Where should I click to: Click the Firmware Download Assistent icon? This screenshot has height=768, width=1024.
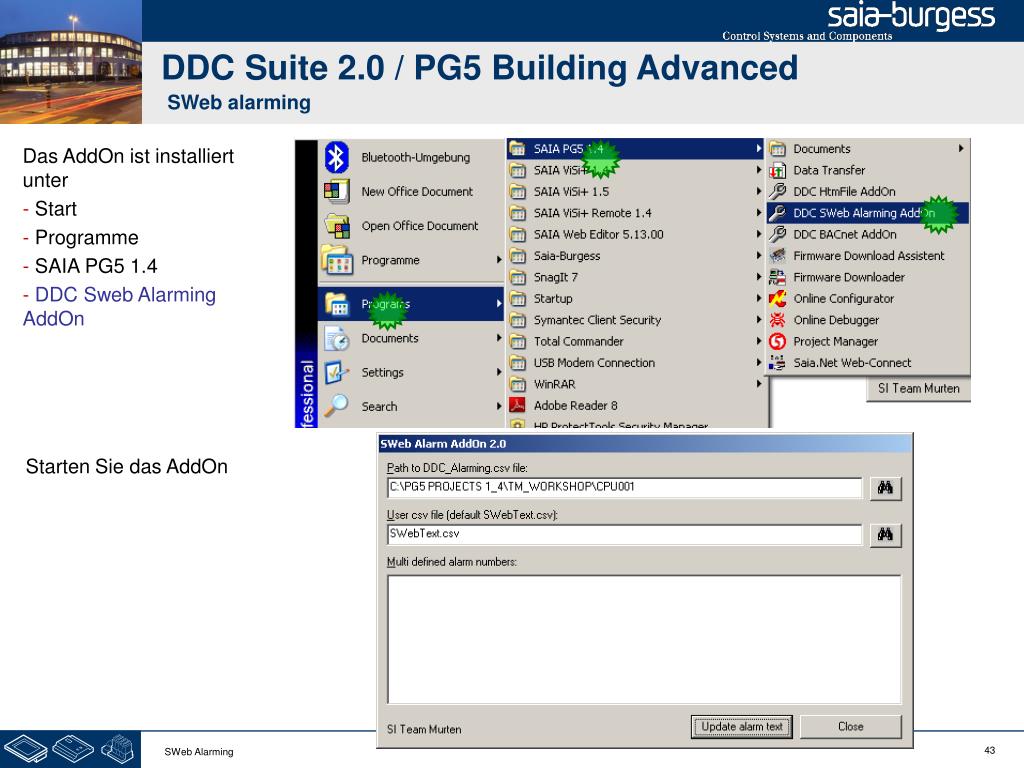pos(777,255)
